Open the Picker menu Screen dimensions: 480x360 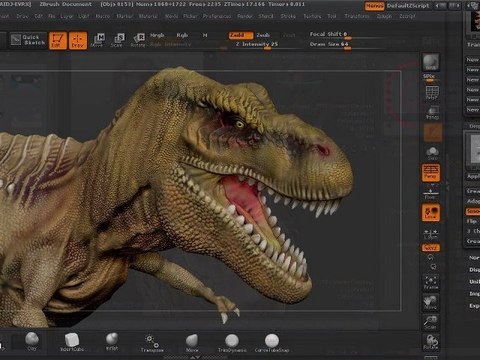point(190,16)
